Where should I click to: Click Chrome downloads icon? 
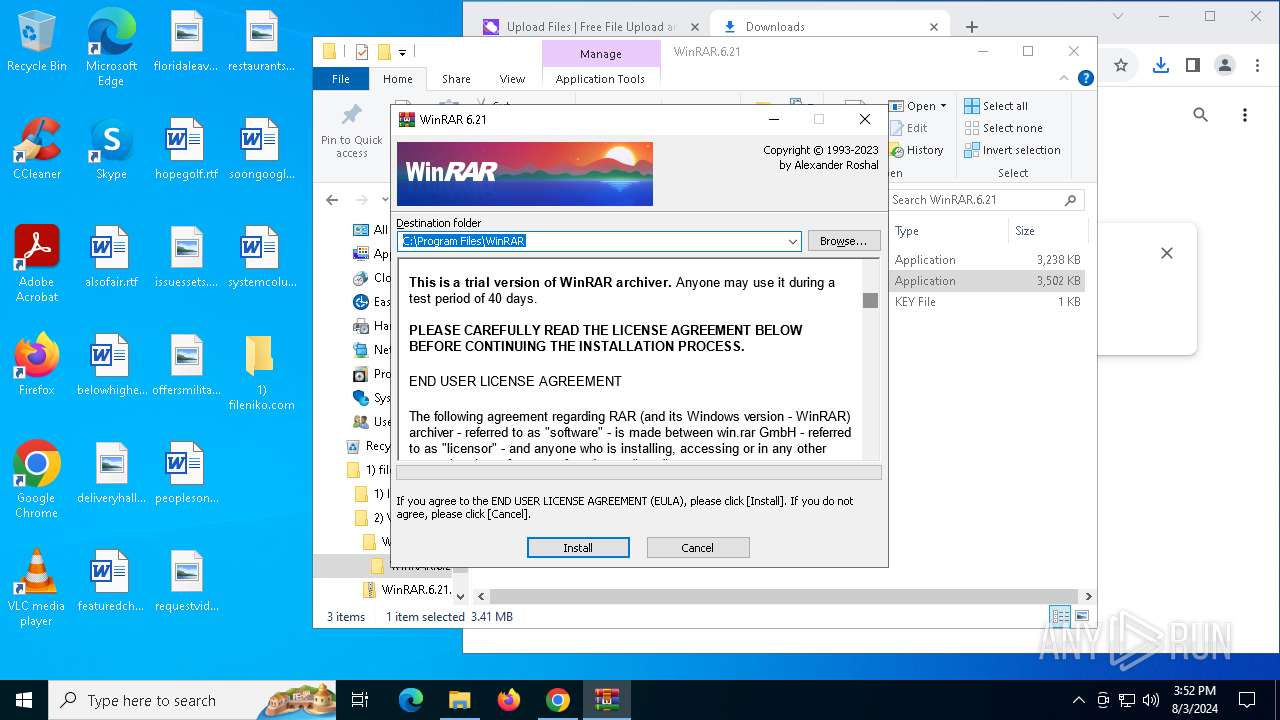click(x=1160, y=65)
